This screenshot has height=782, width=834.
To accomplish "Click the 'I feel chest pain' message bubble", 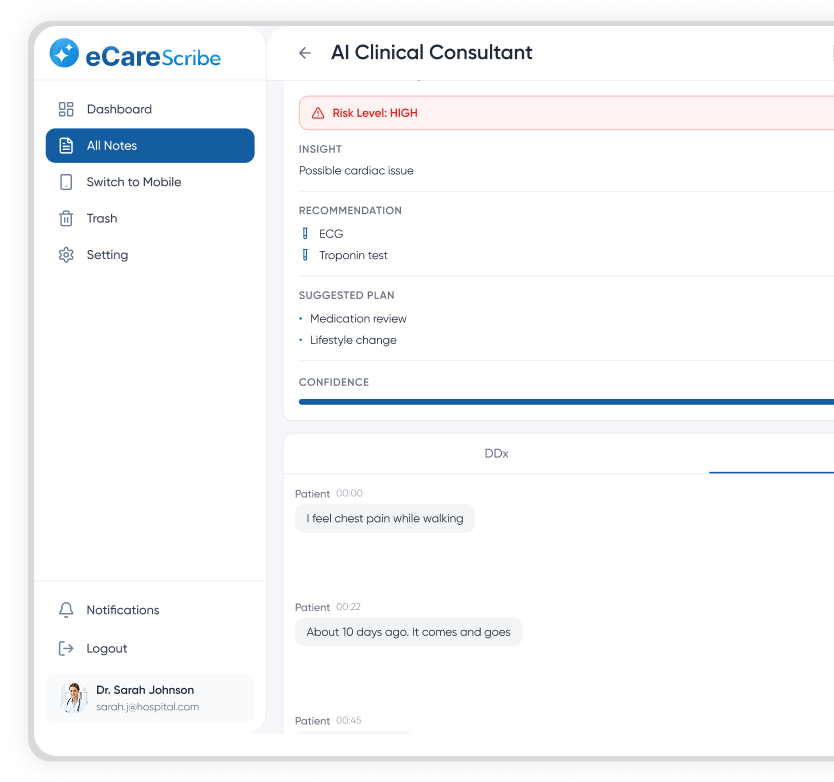I will click(385, 519).
